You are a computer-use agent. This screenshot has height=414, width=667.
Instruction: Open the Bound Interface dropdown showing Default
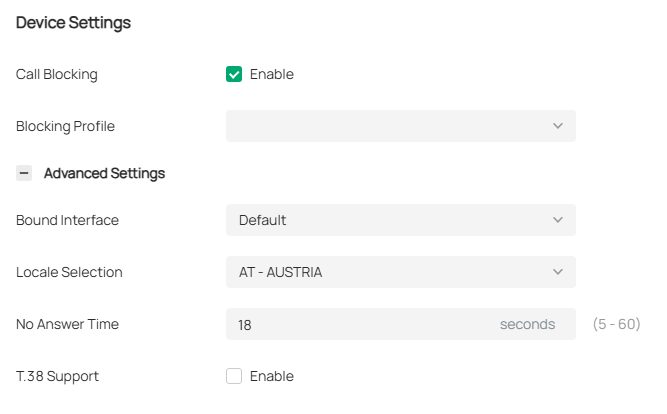pos(390,220)
